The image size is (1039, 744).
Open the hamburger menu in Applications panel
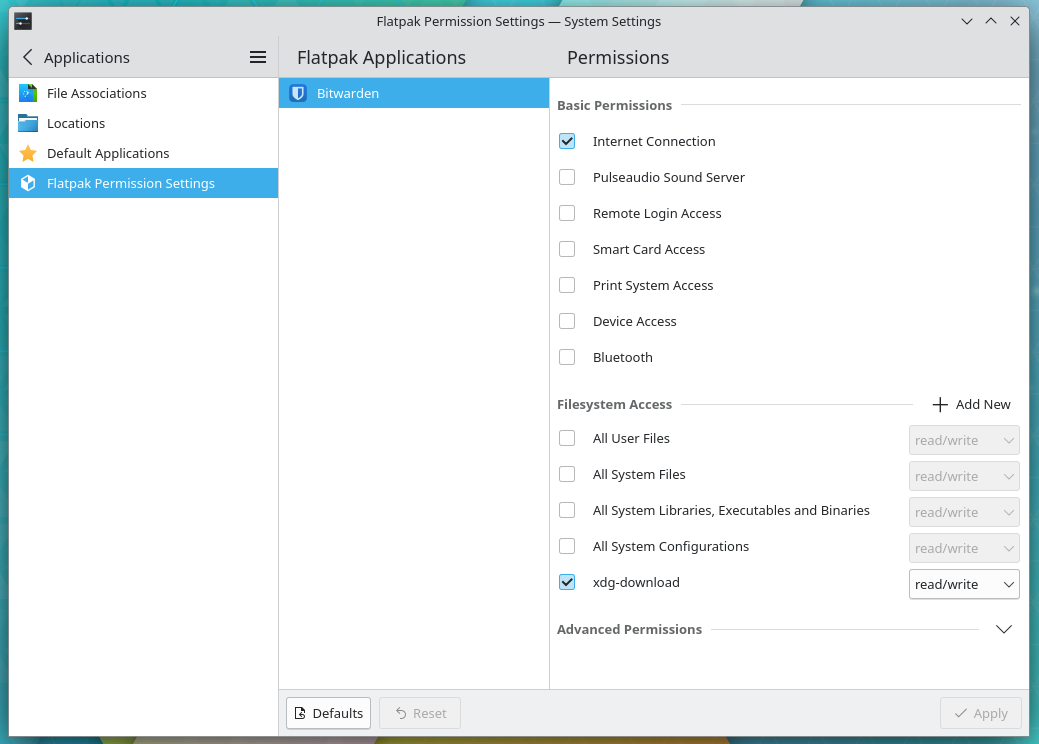[258, 57]
